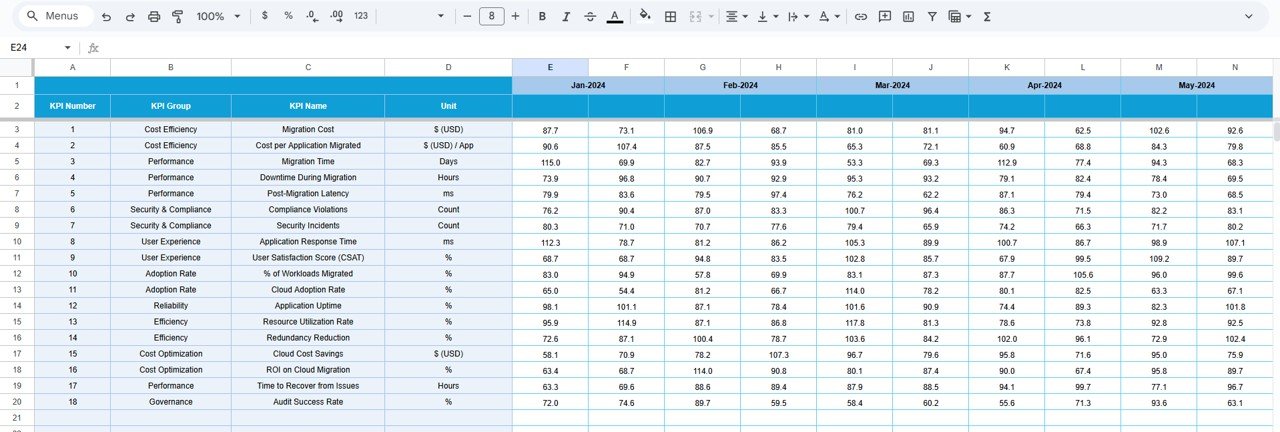Toggle bold formatting
The height and width of the screenshot is (432, 1280).
[x=542, y=17]
